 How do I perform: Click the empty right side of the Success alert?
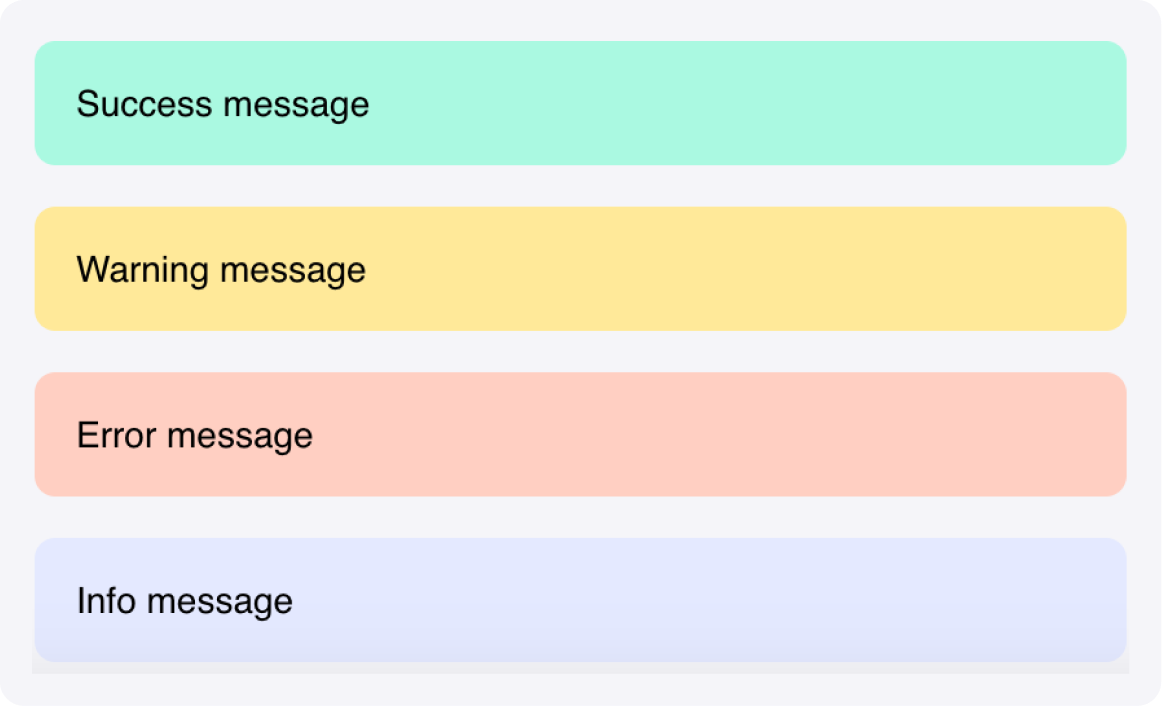(815, 103)
